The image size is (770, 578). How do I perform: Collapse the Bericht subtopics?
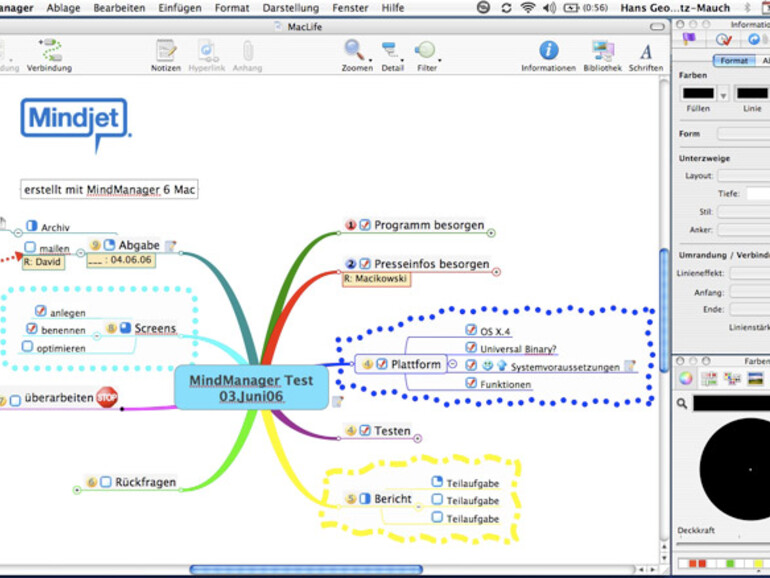(418, 506)
